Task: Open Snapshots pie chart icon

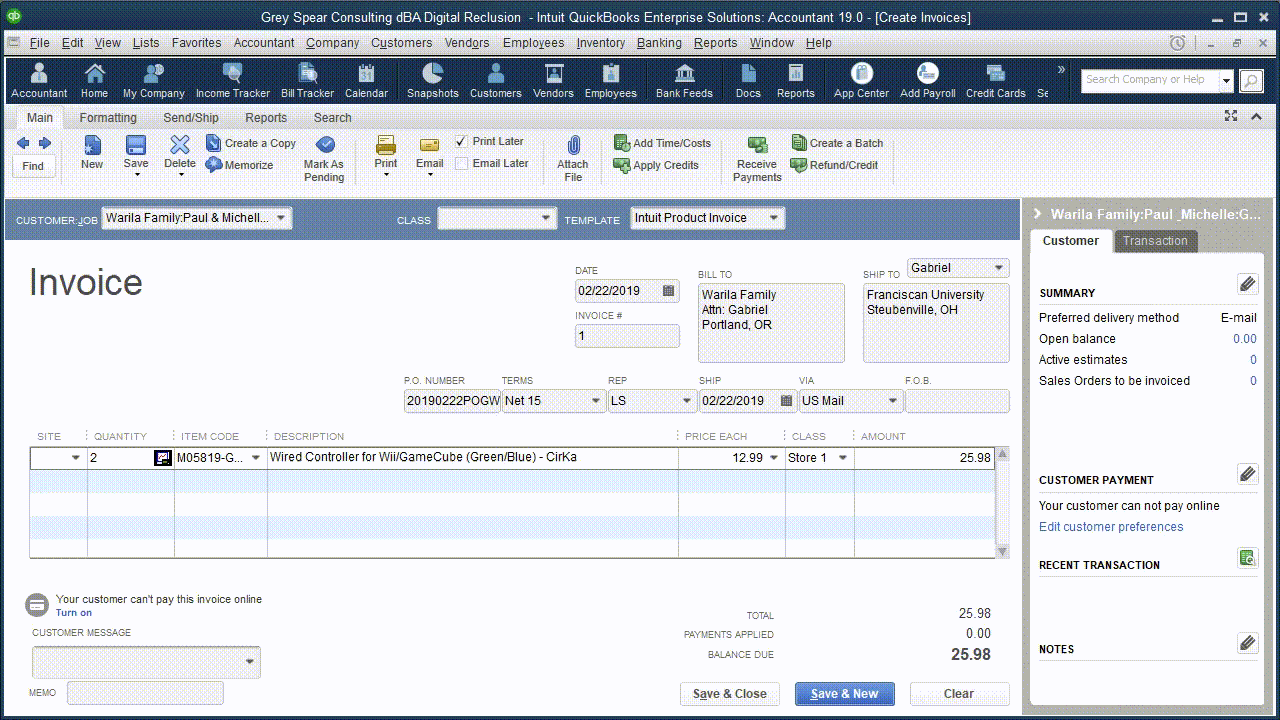Action: click(x=432, y=80)
